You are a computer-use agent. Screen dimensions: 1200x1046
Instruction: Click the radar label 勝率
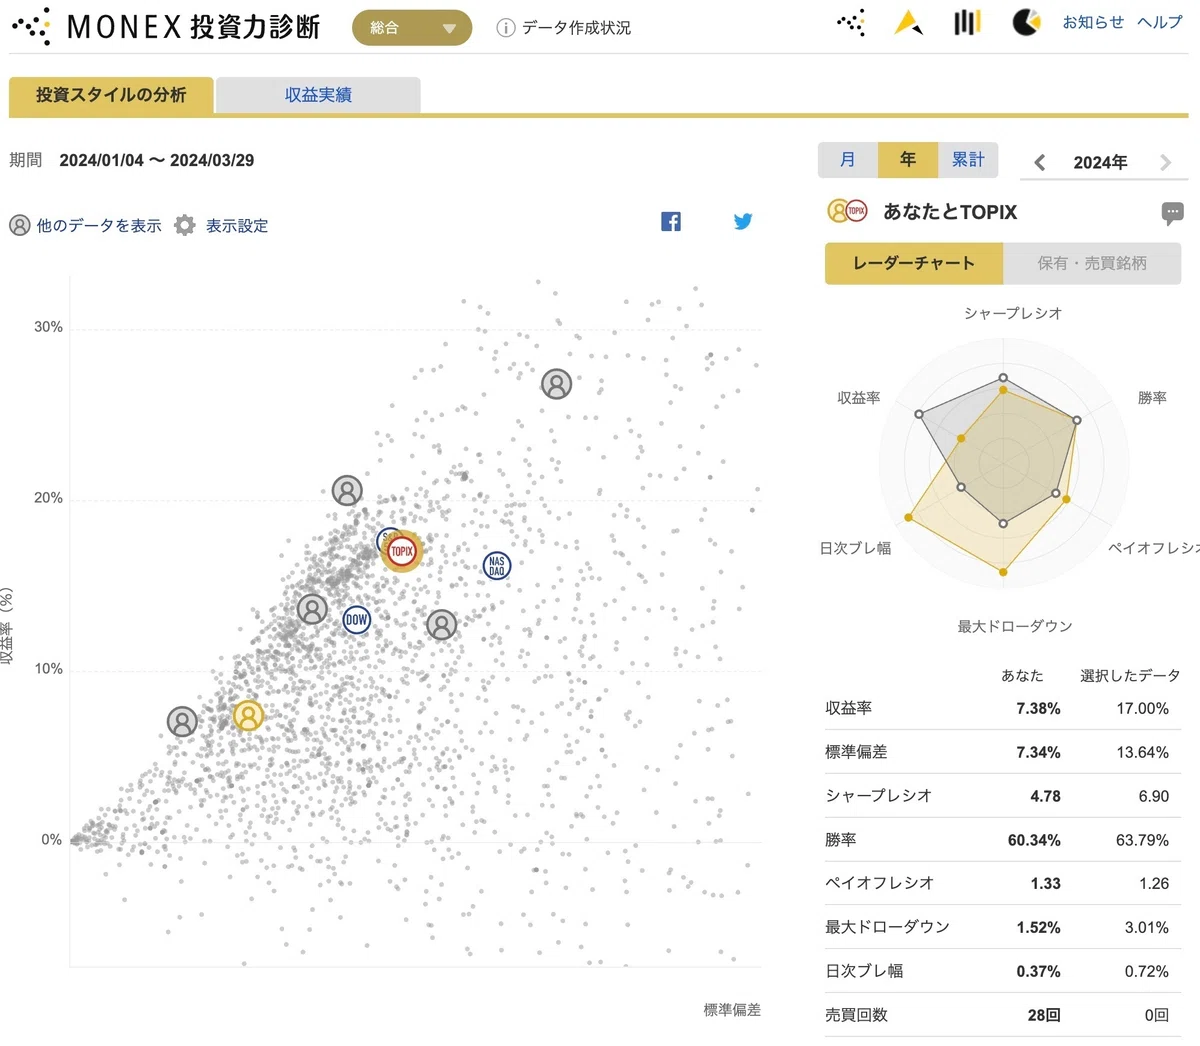point(1152,398)
